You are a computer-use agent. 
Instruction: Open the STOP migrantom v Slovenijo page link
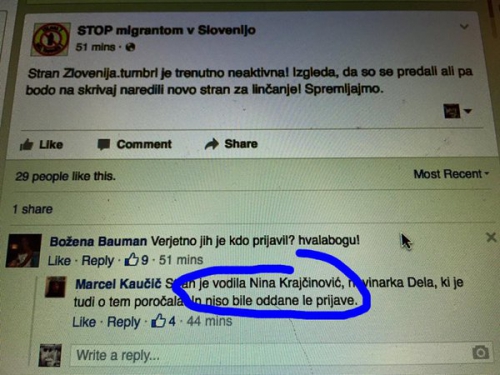tap(166, 30)
